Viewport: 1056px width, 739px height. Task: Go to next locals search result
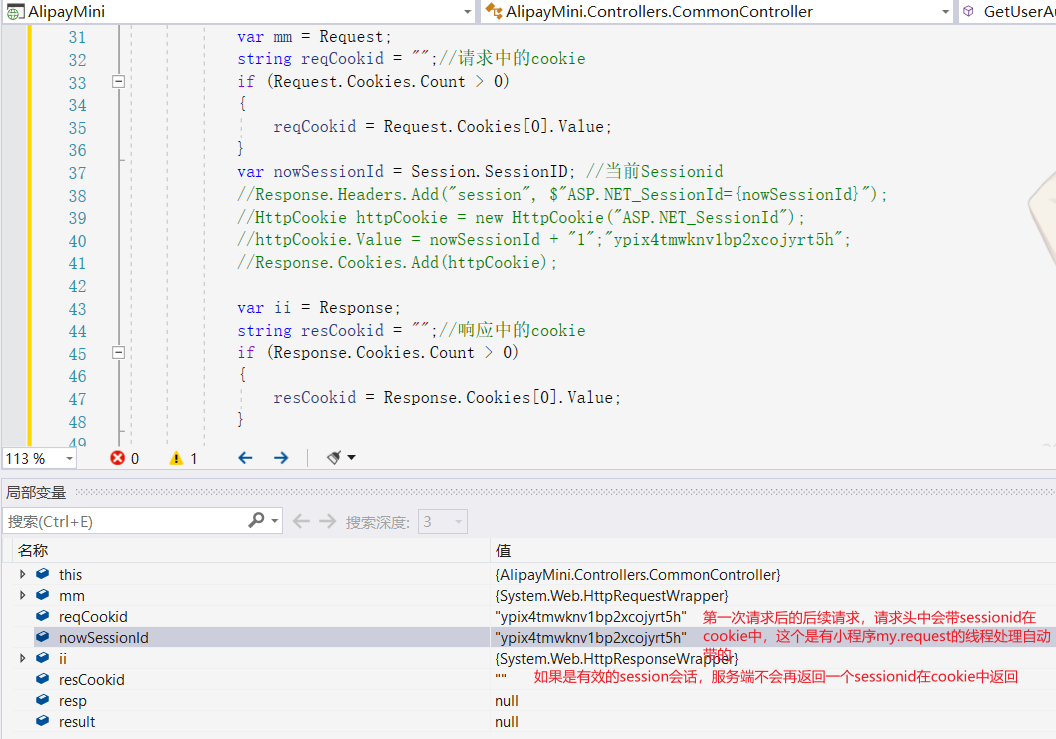327,521
